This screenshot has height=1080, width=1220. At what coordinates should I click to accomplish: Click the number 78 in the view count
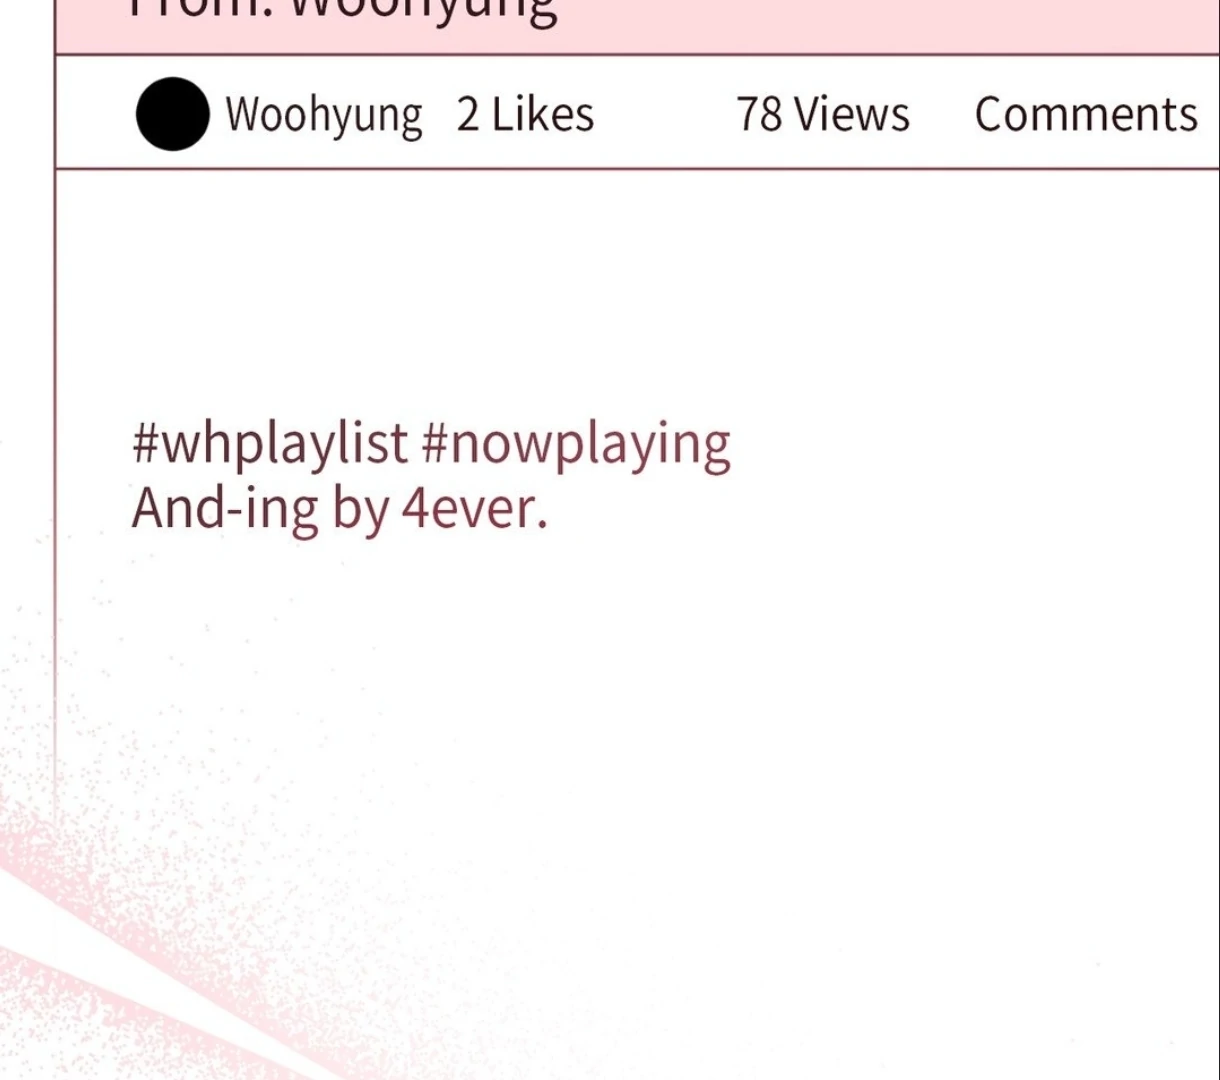(760, 114)
